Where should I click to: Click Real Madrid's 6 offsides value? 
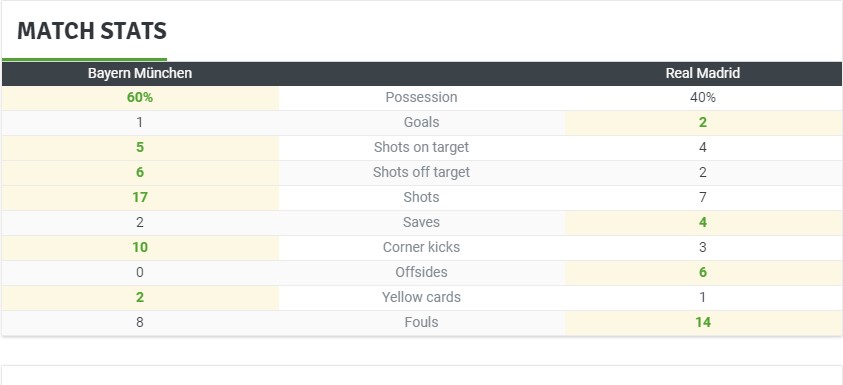click(x=703, y=272)
